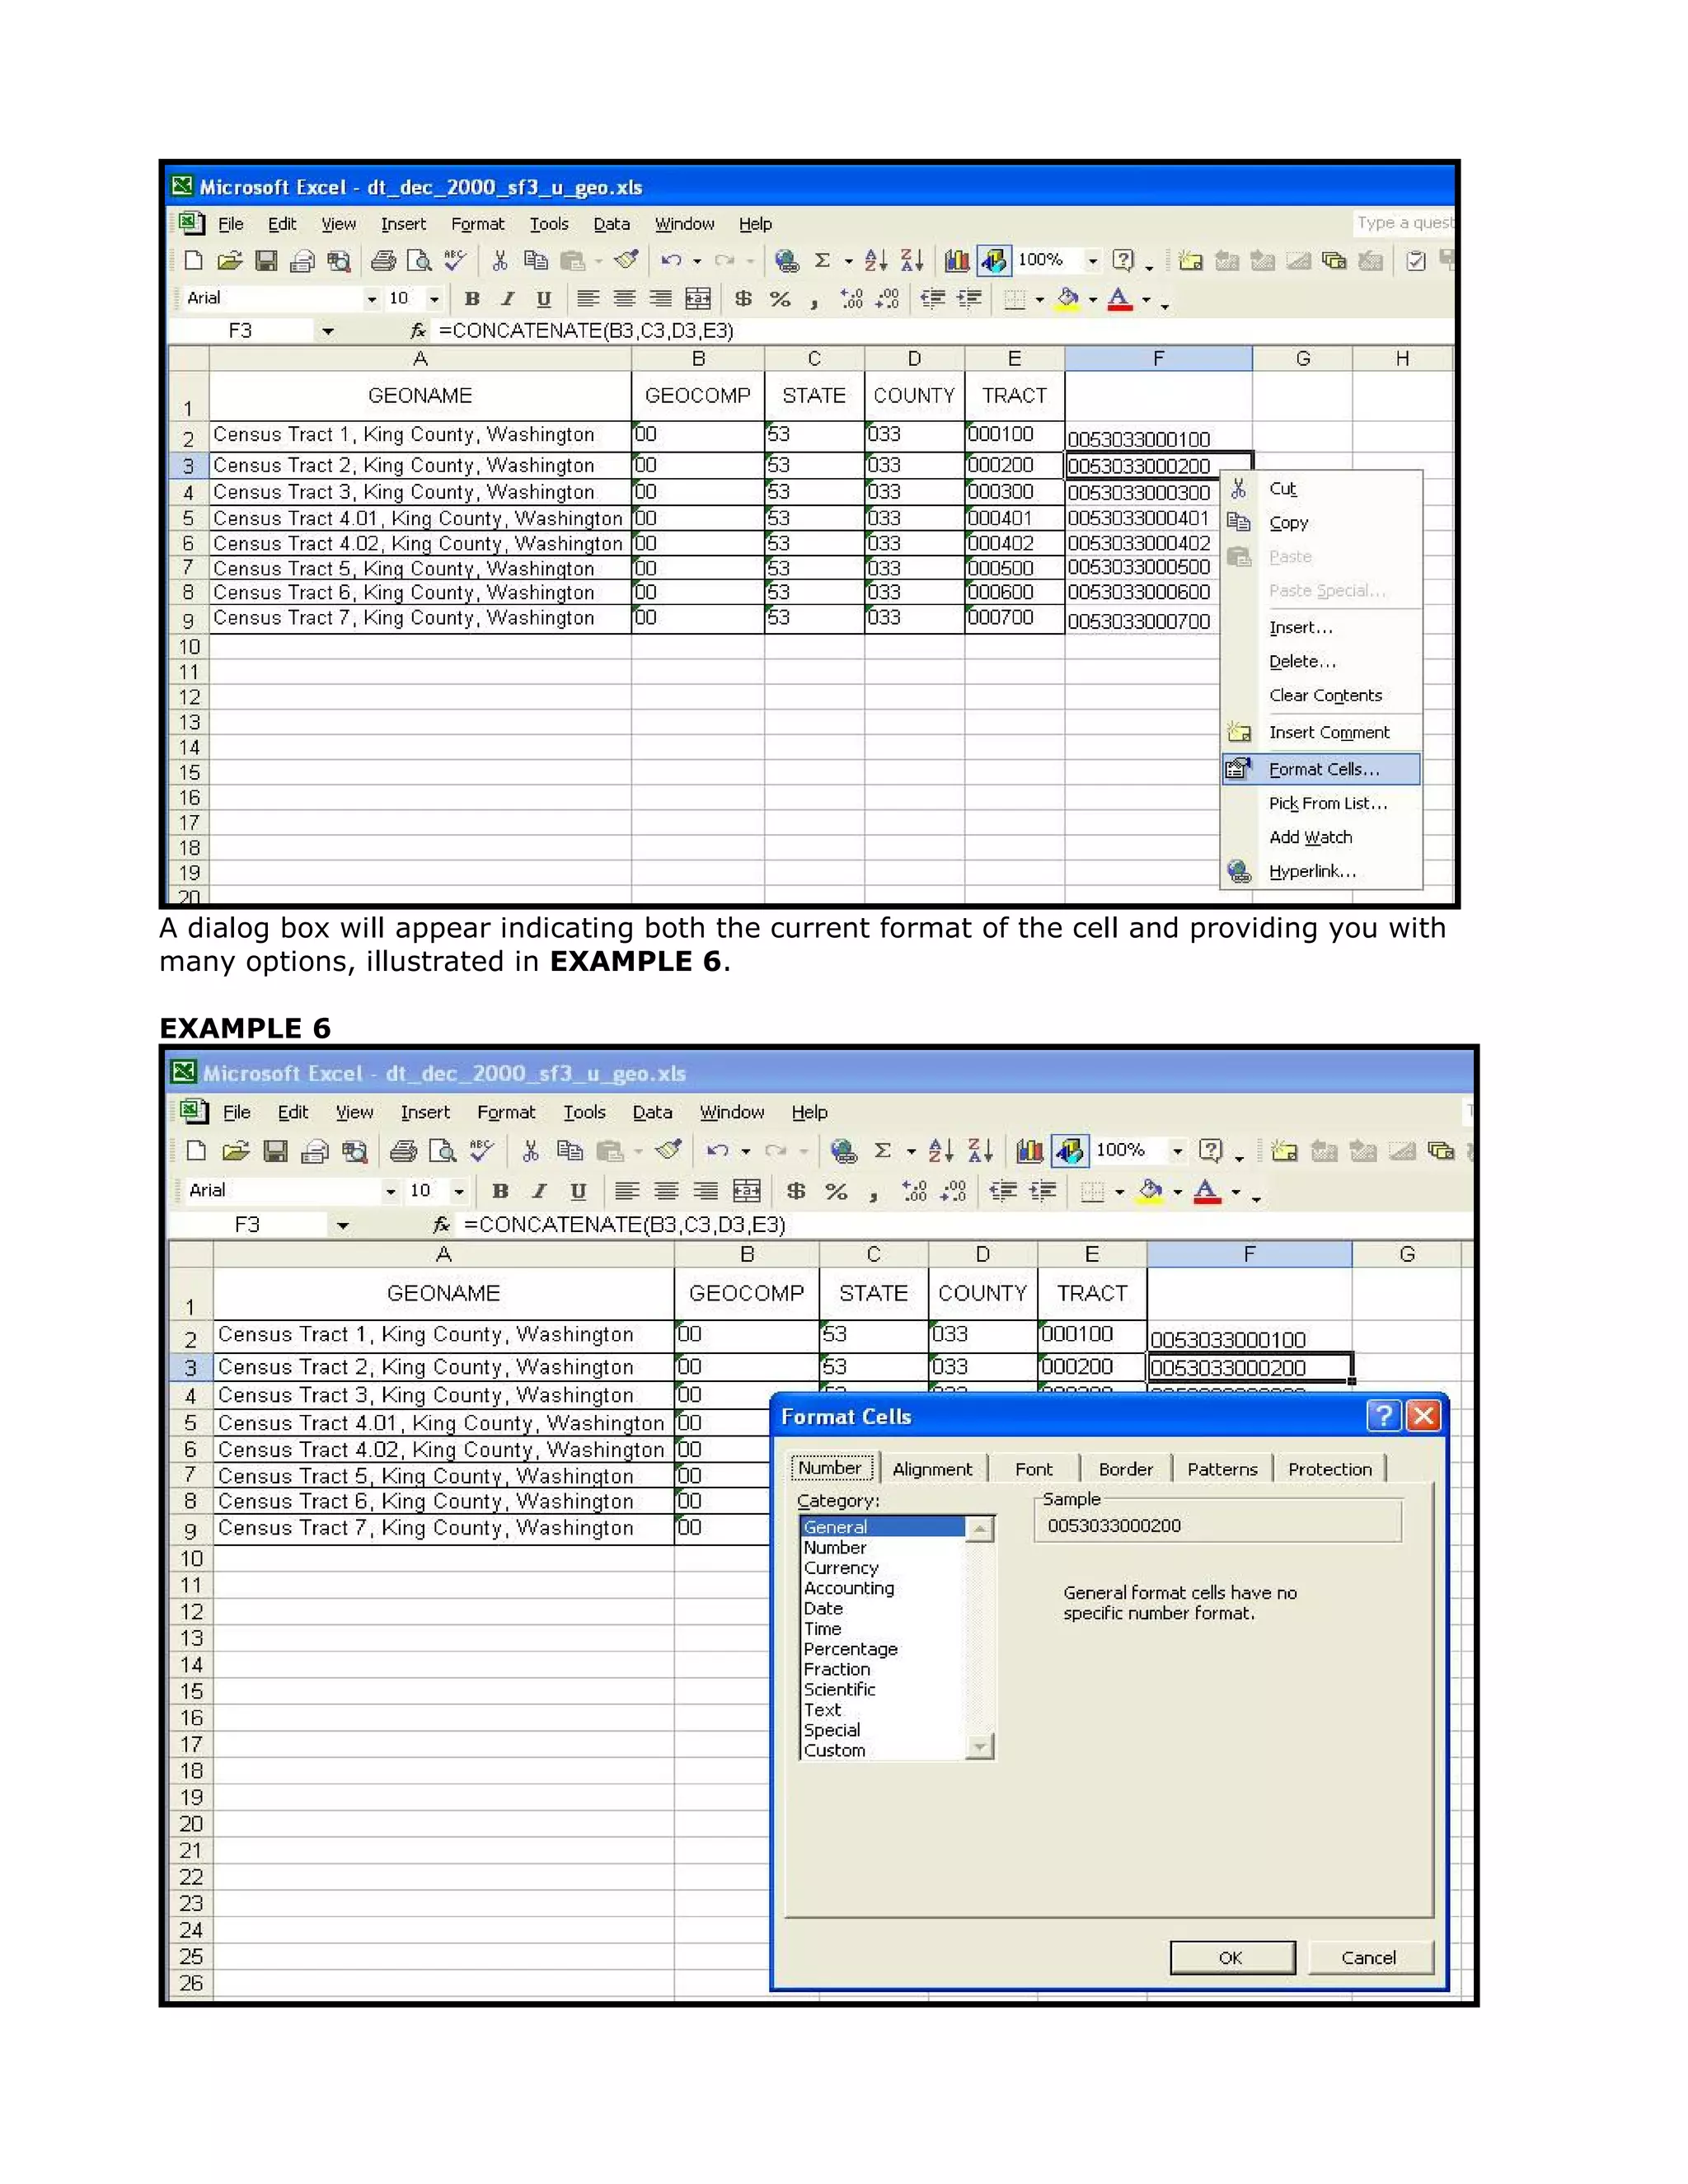Image resolution: width=1688 pixels, height=2184 pixels.
Task: Open 100% zoom dropdown in context-menu Excel window
Action: pyautogui.click(x=1093, y=261)
